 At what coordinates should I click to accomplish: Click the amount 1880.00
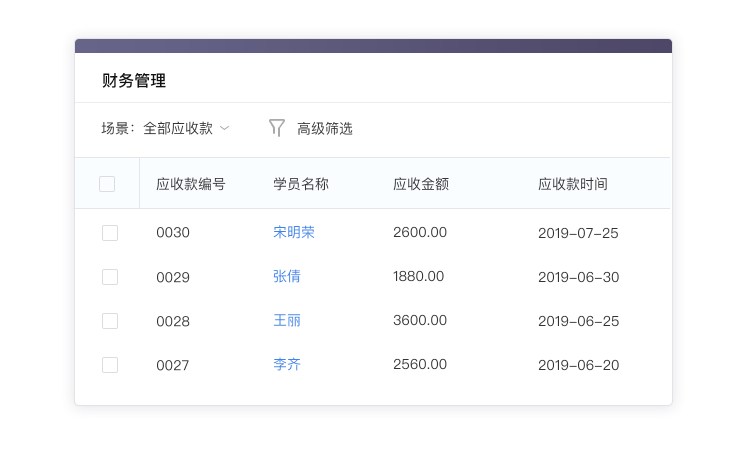coord(418,276)
